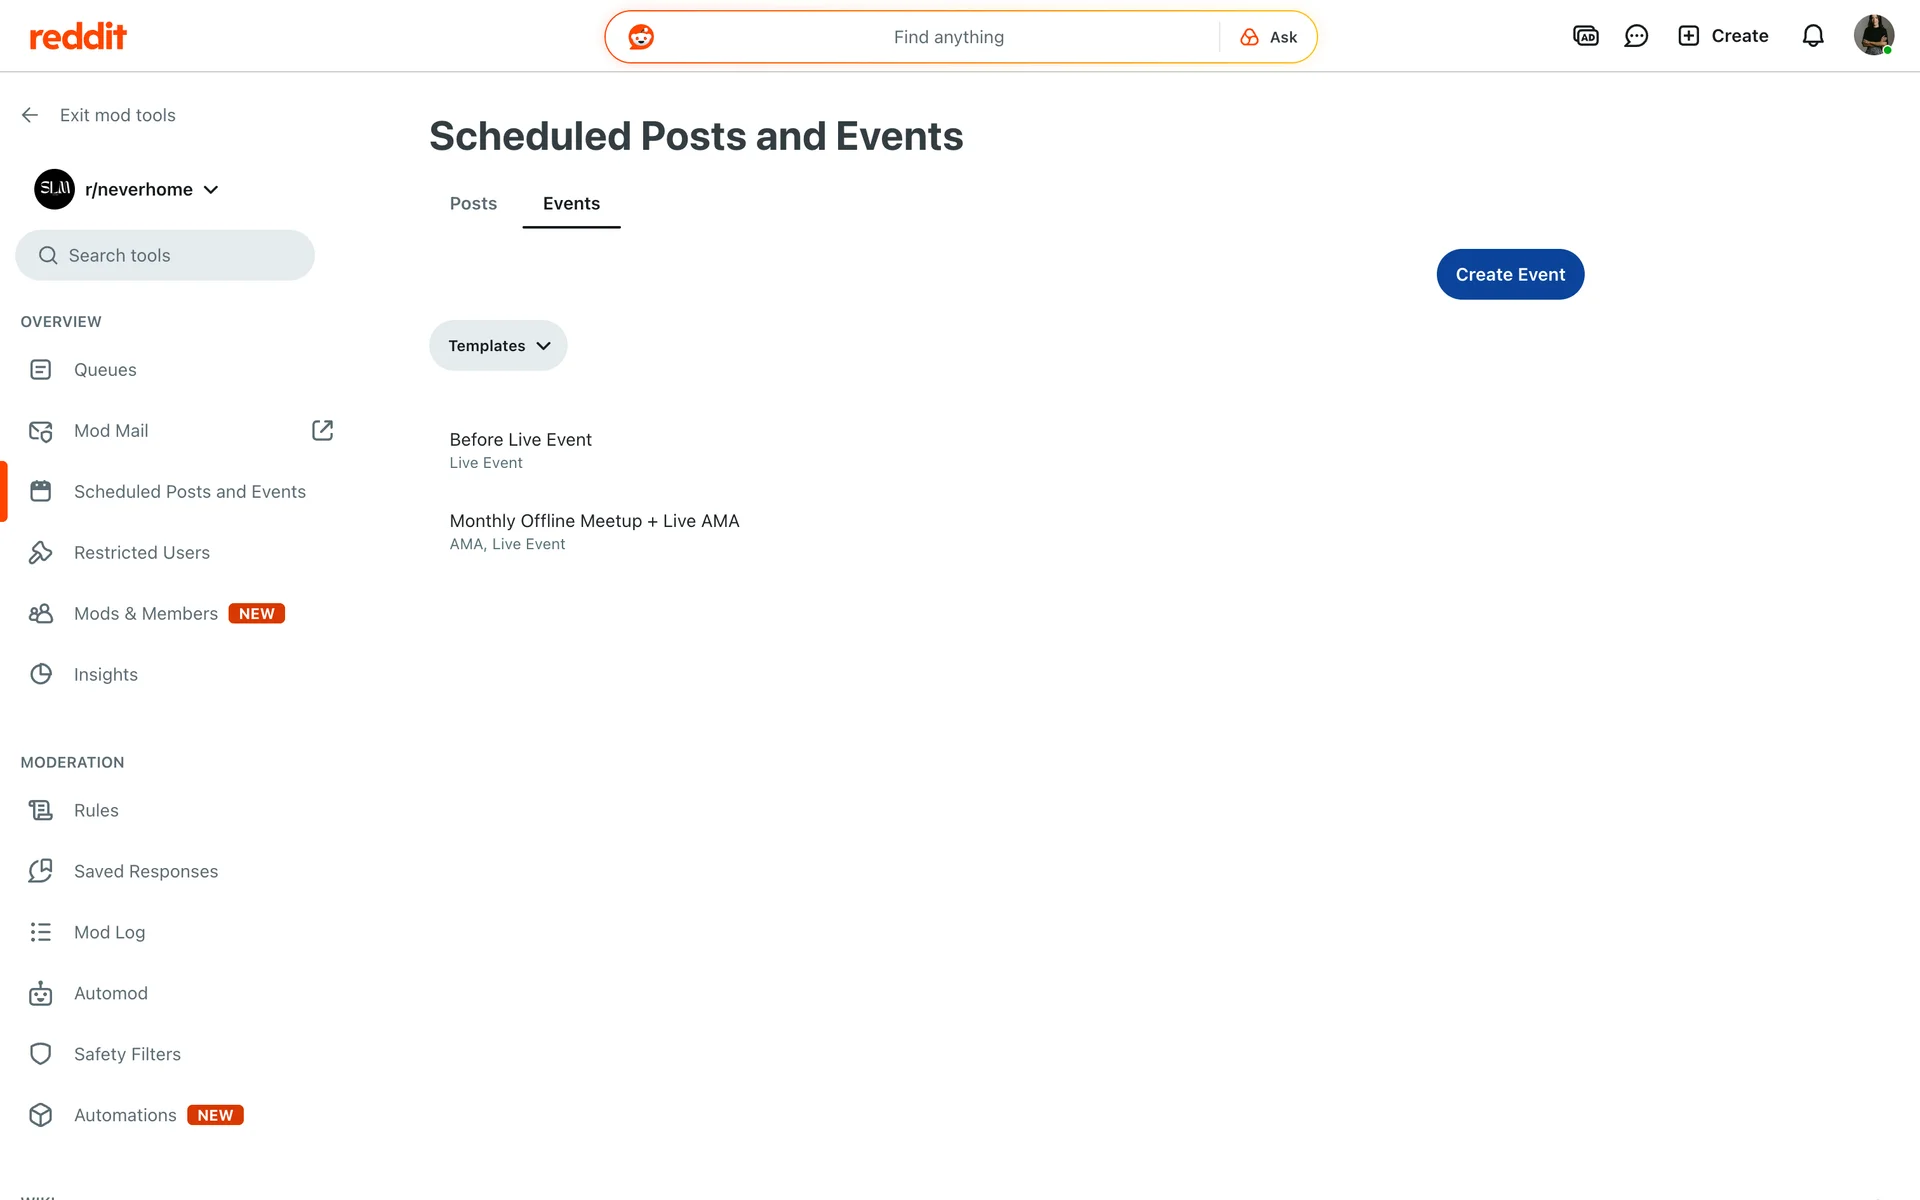
Task: Open the Reddit home logo
Action: tap(78, 37)
